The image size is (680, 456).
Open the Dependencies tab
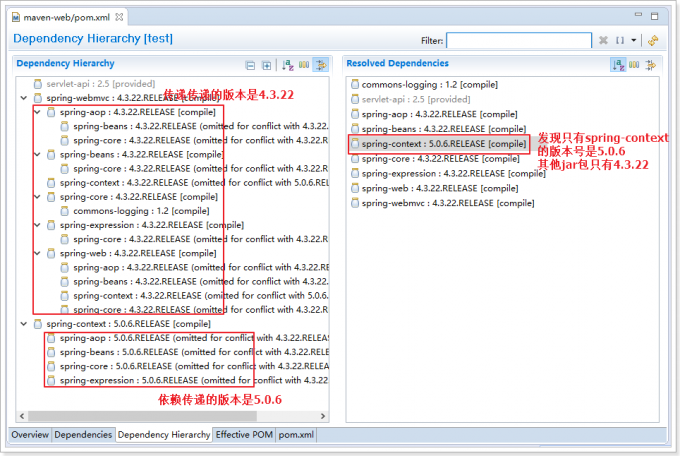83,435
